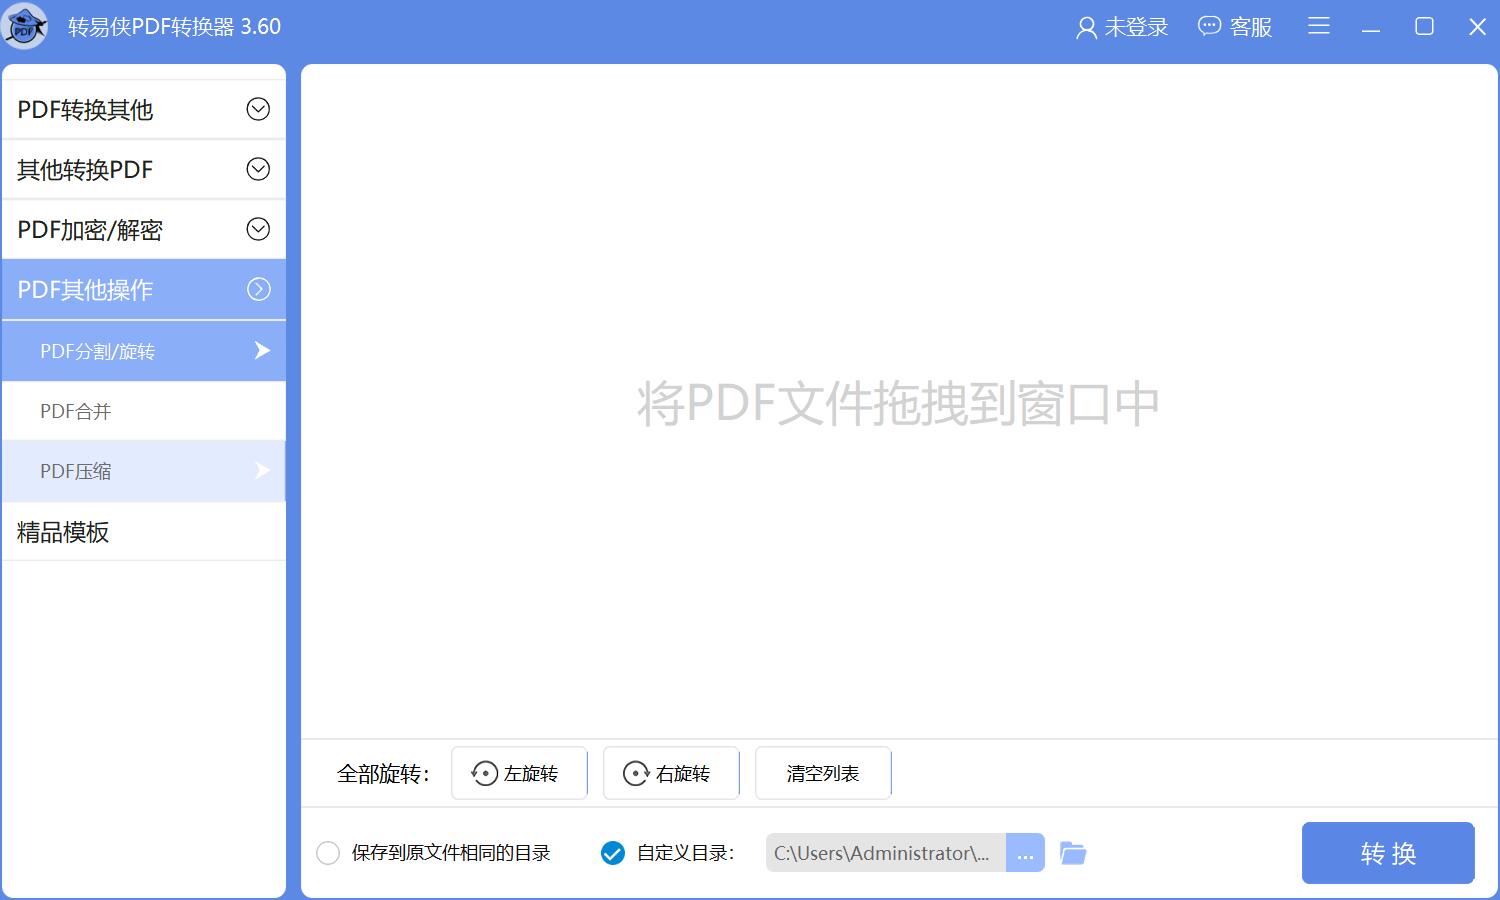The image size is (1500, 900).
Task: Click the left-rotate icon inside 左旋转
Action: click(484, 772)
